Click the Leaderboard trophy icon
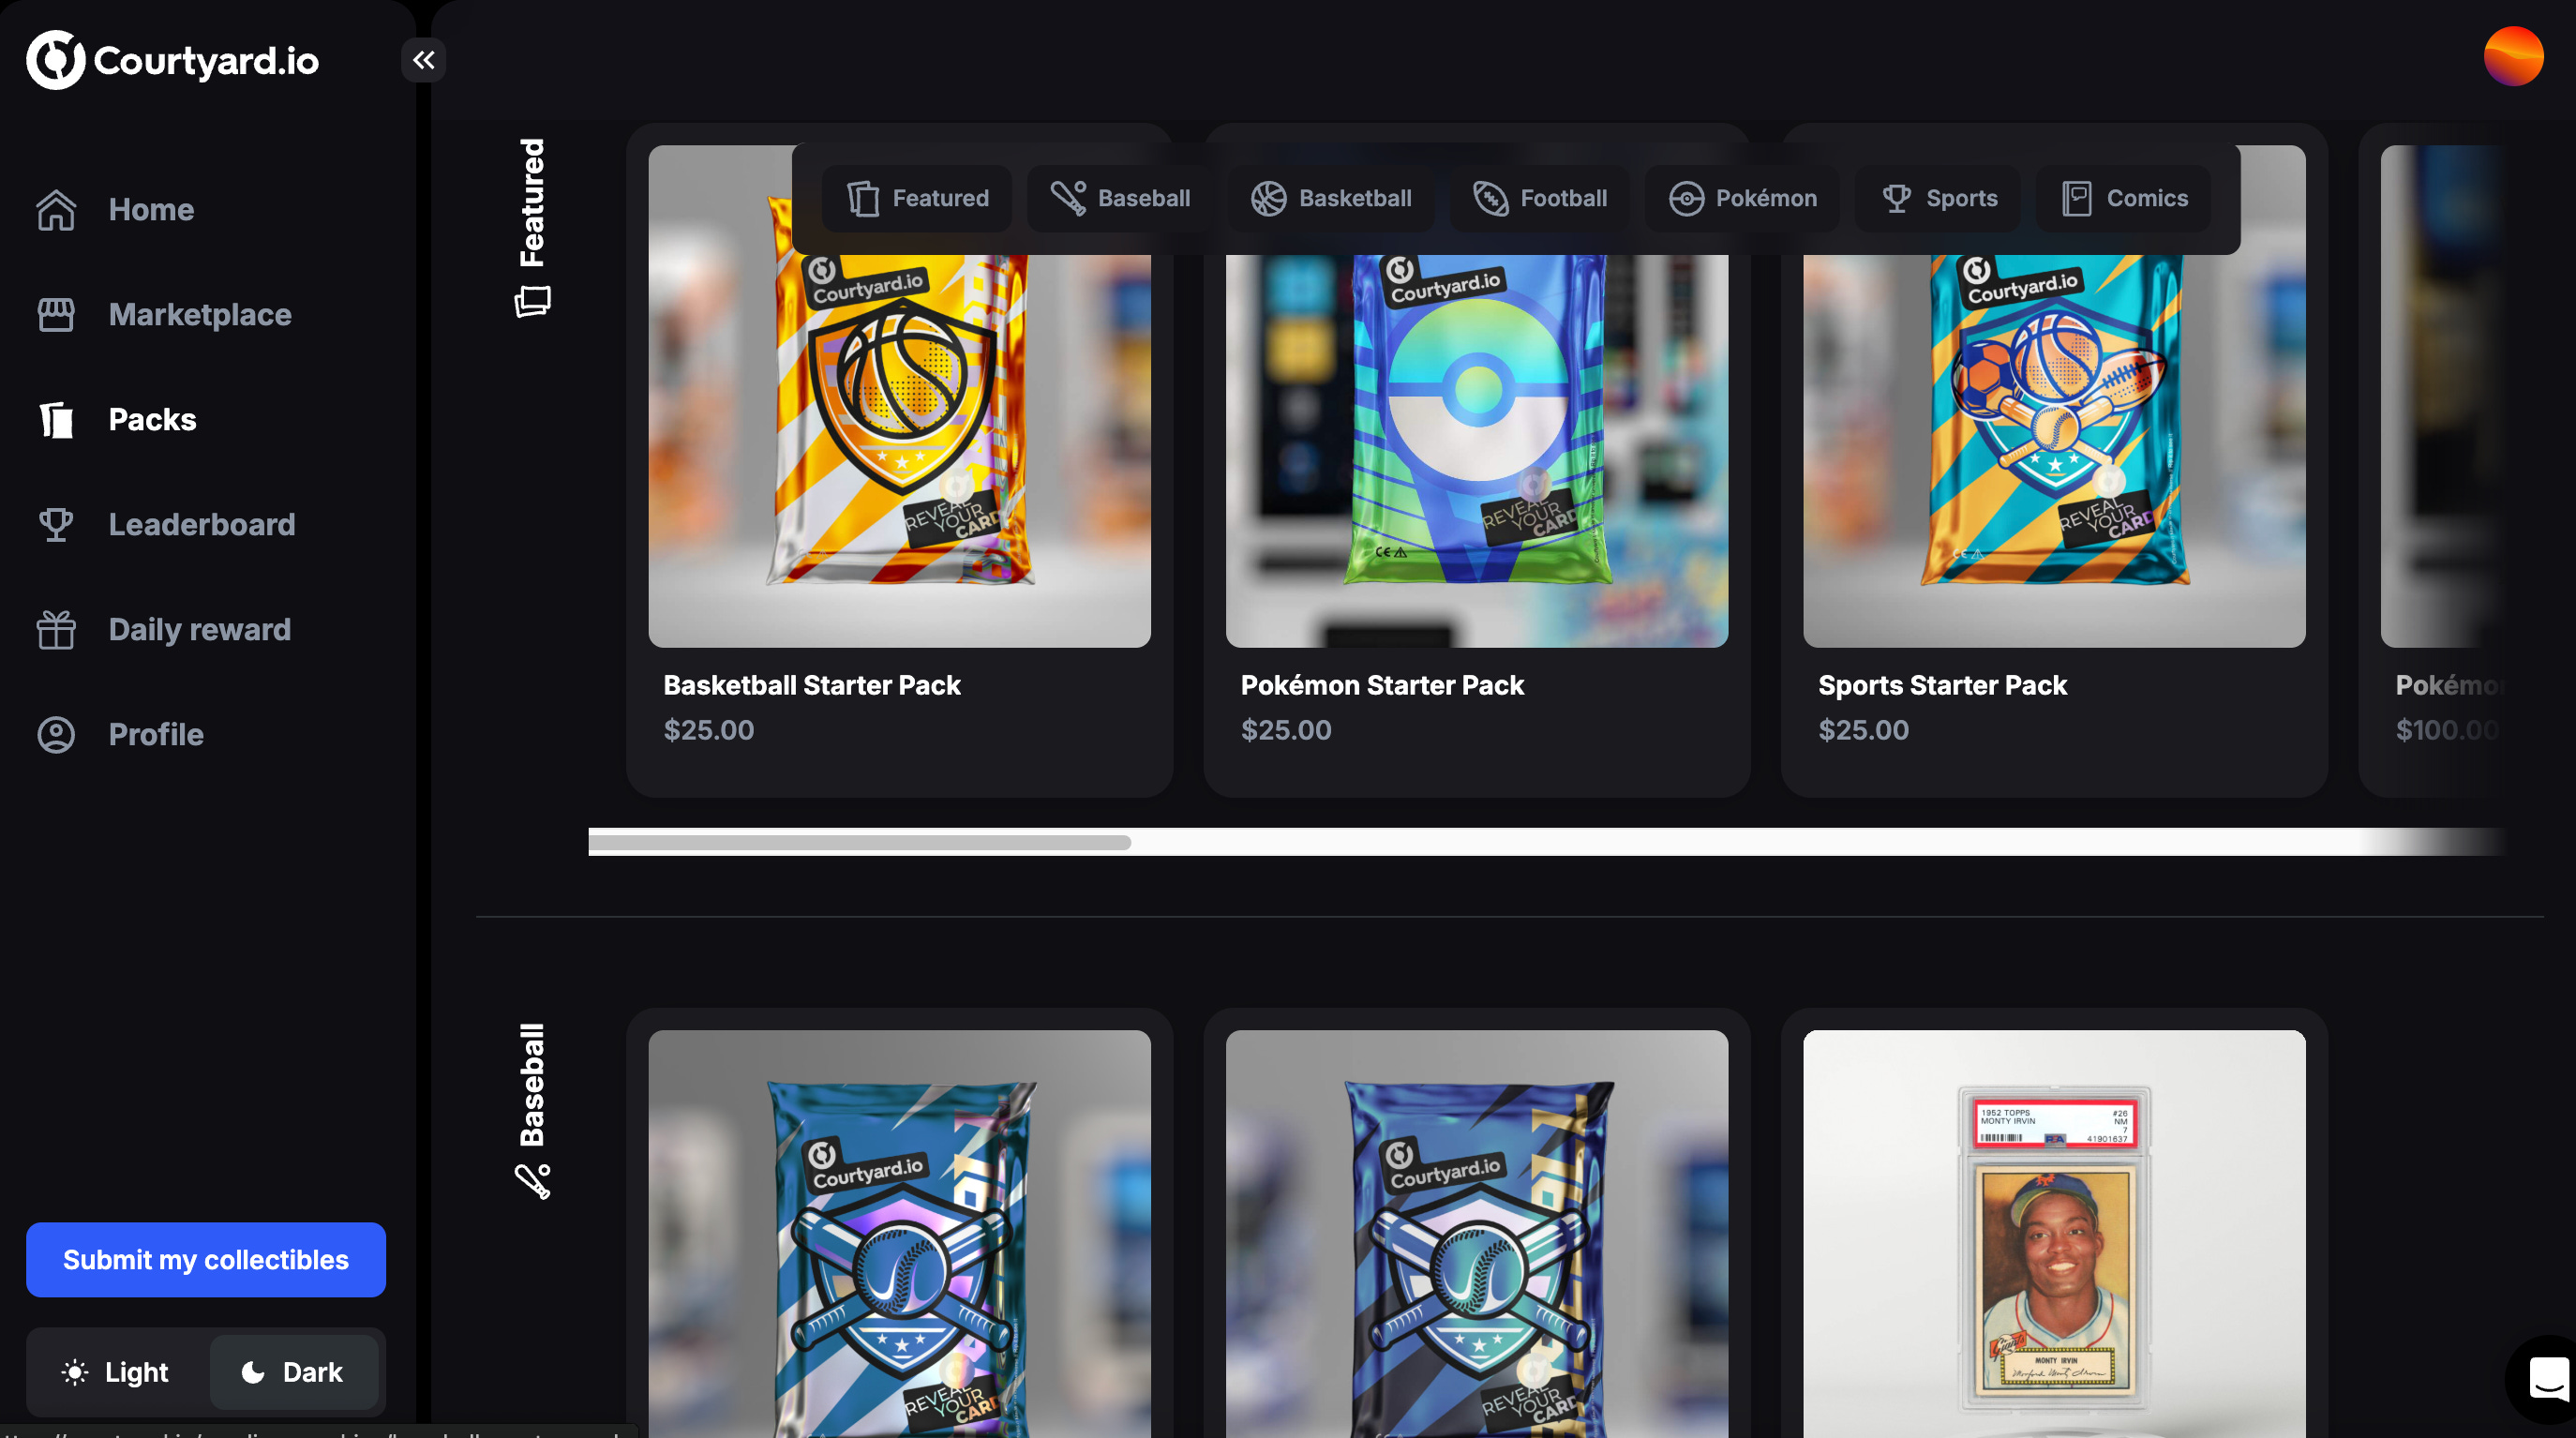The width and height of the screenshot is (2576, 1438). click(x=56, y=524)
